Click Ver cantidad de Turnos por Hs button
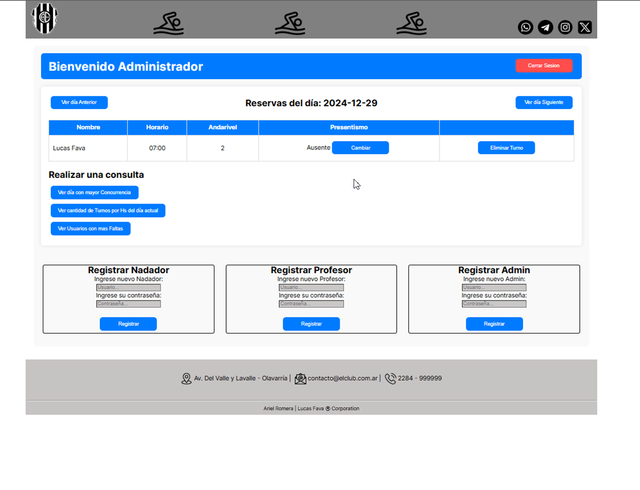Viewport: 640px width, 490px height. tap(108, 211)
